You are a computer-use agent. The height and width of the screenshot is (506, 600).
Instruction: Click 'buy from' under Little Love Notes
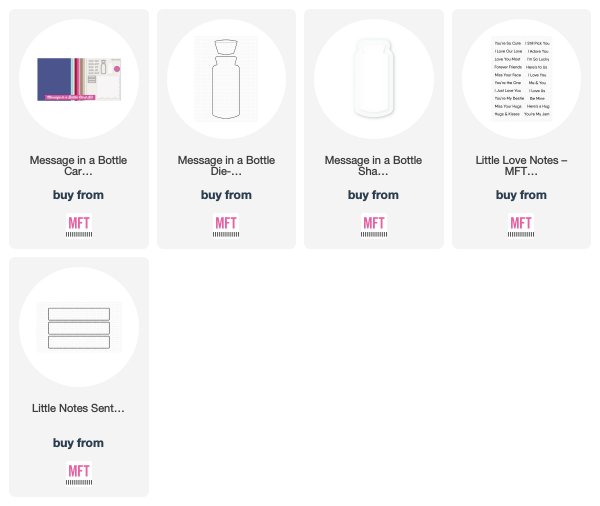click(521, 195)
